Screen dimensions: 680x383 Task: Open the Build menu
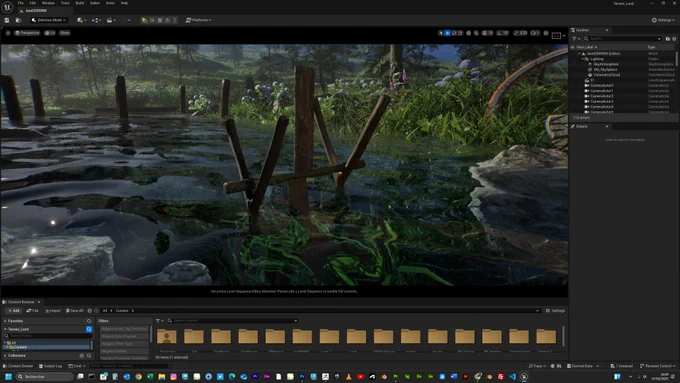tap(80, 3)
